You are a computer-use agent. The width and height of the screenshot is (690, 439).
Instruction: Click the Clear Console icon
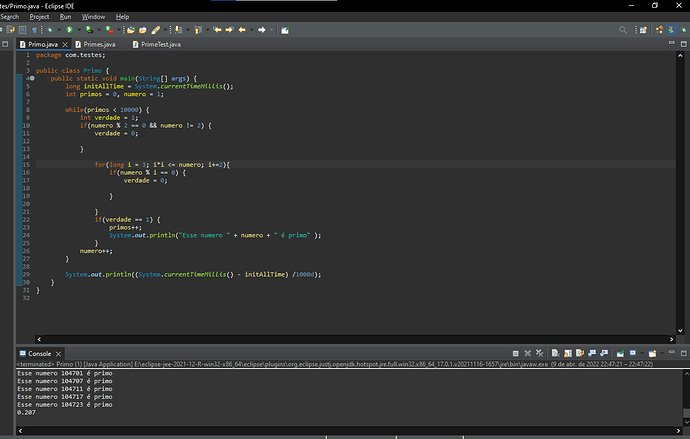(555, 353)
